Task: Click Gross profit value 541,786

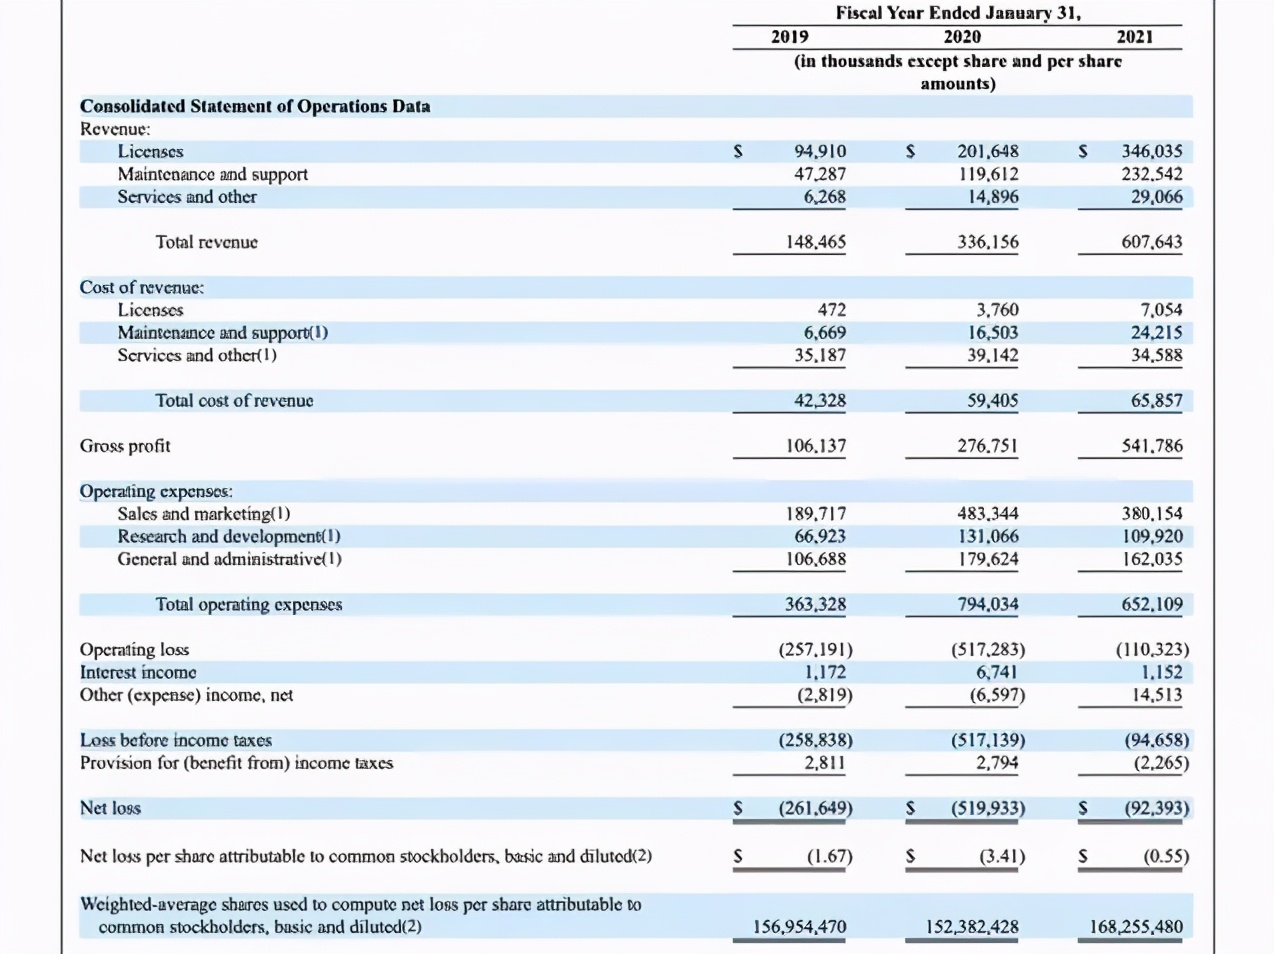Action: coord(1152,446)
